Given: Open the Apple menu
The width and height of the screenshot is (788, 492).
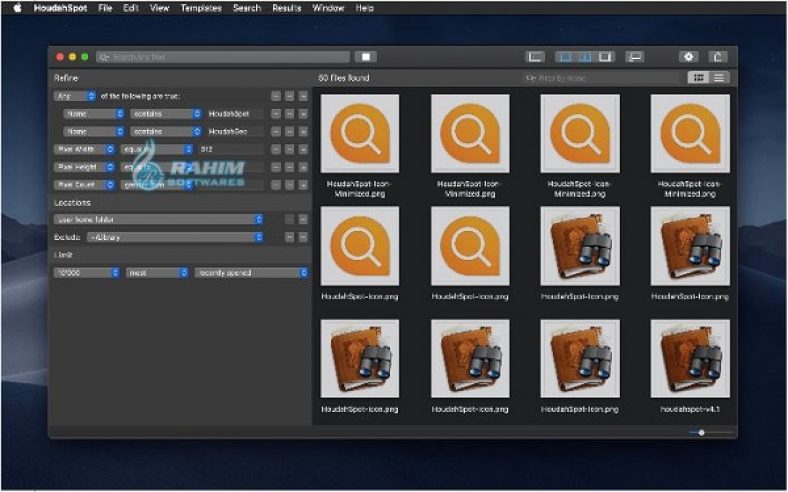Looking at the screenshot, I should pos(17,8).
